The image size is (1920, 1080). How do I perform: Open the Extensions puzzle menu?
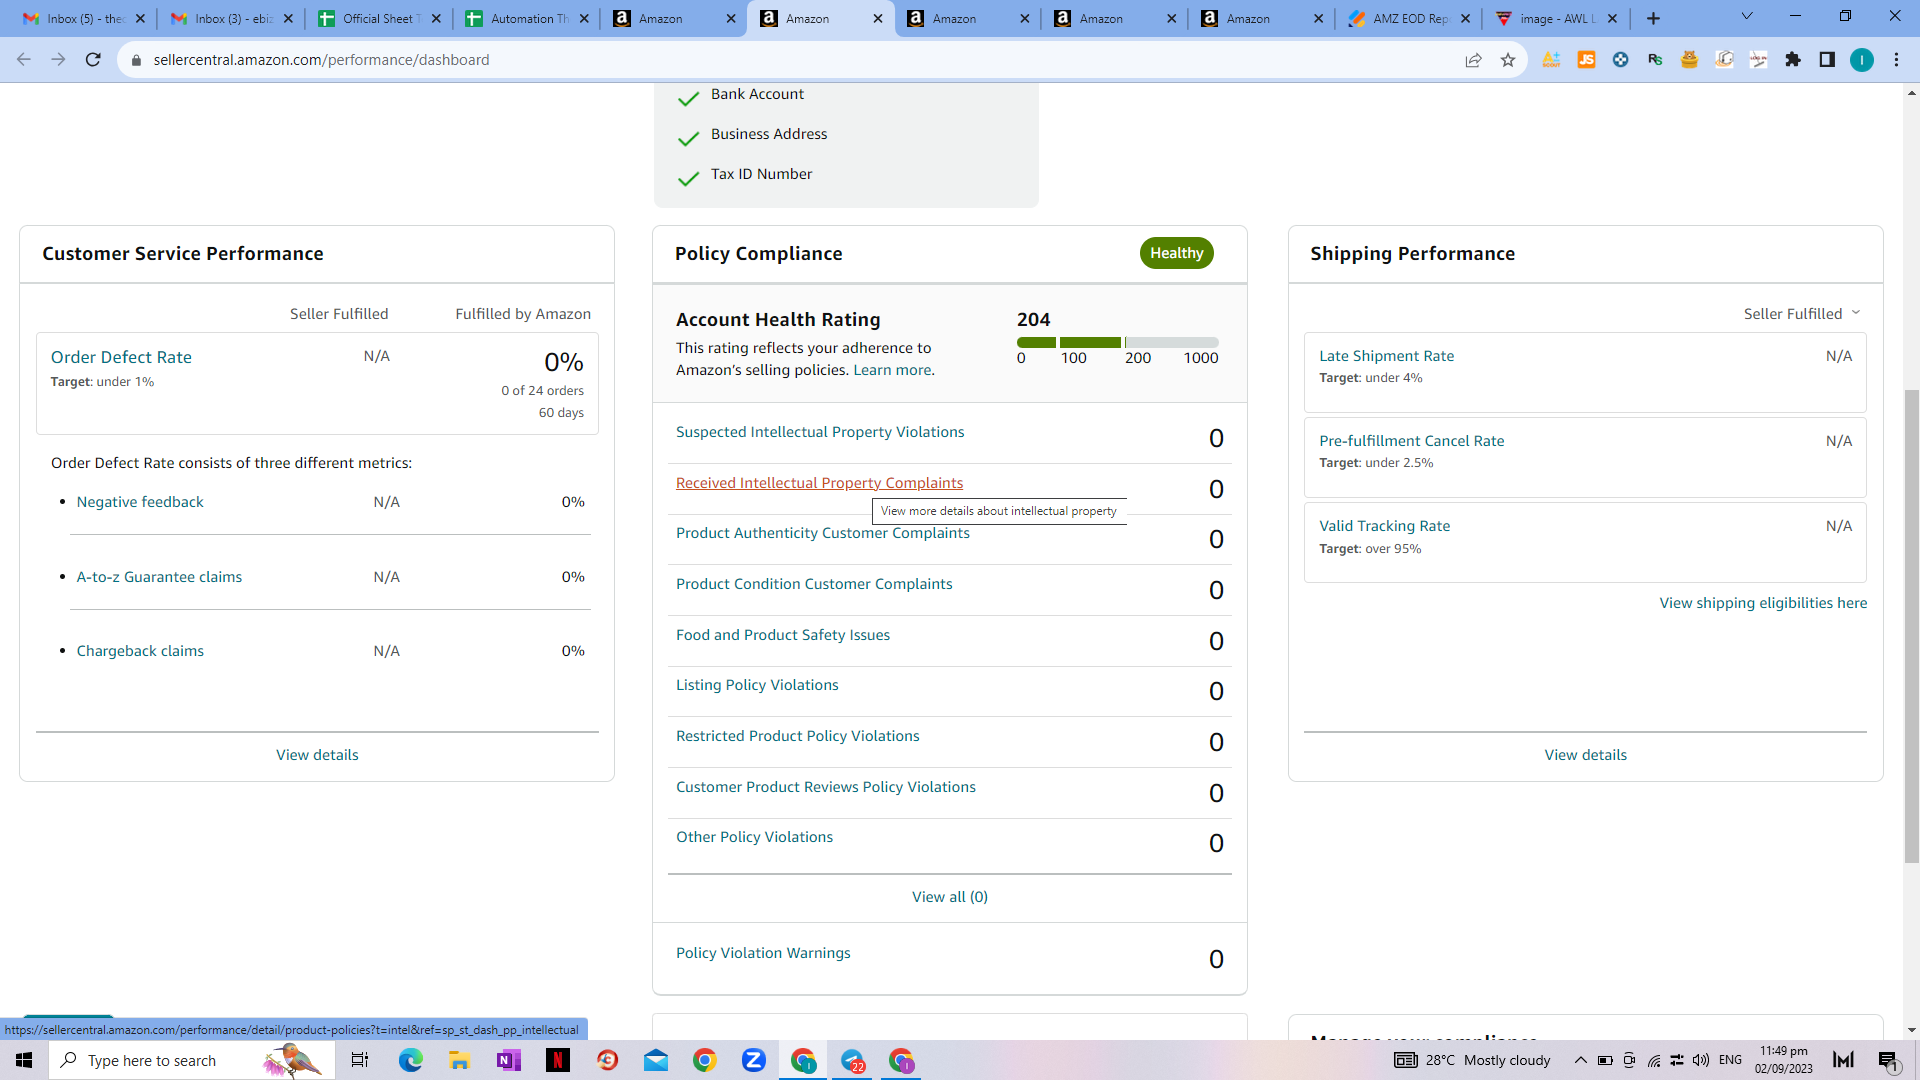1793,60
